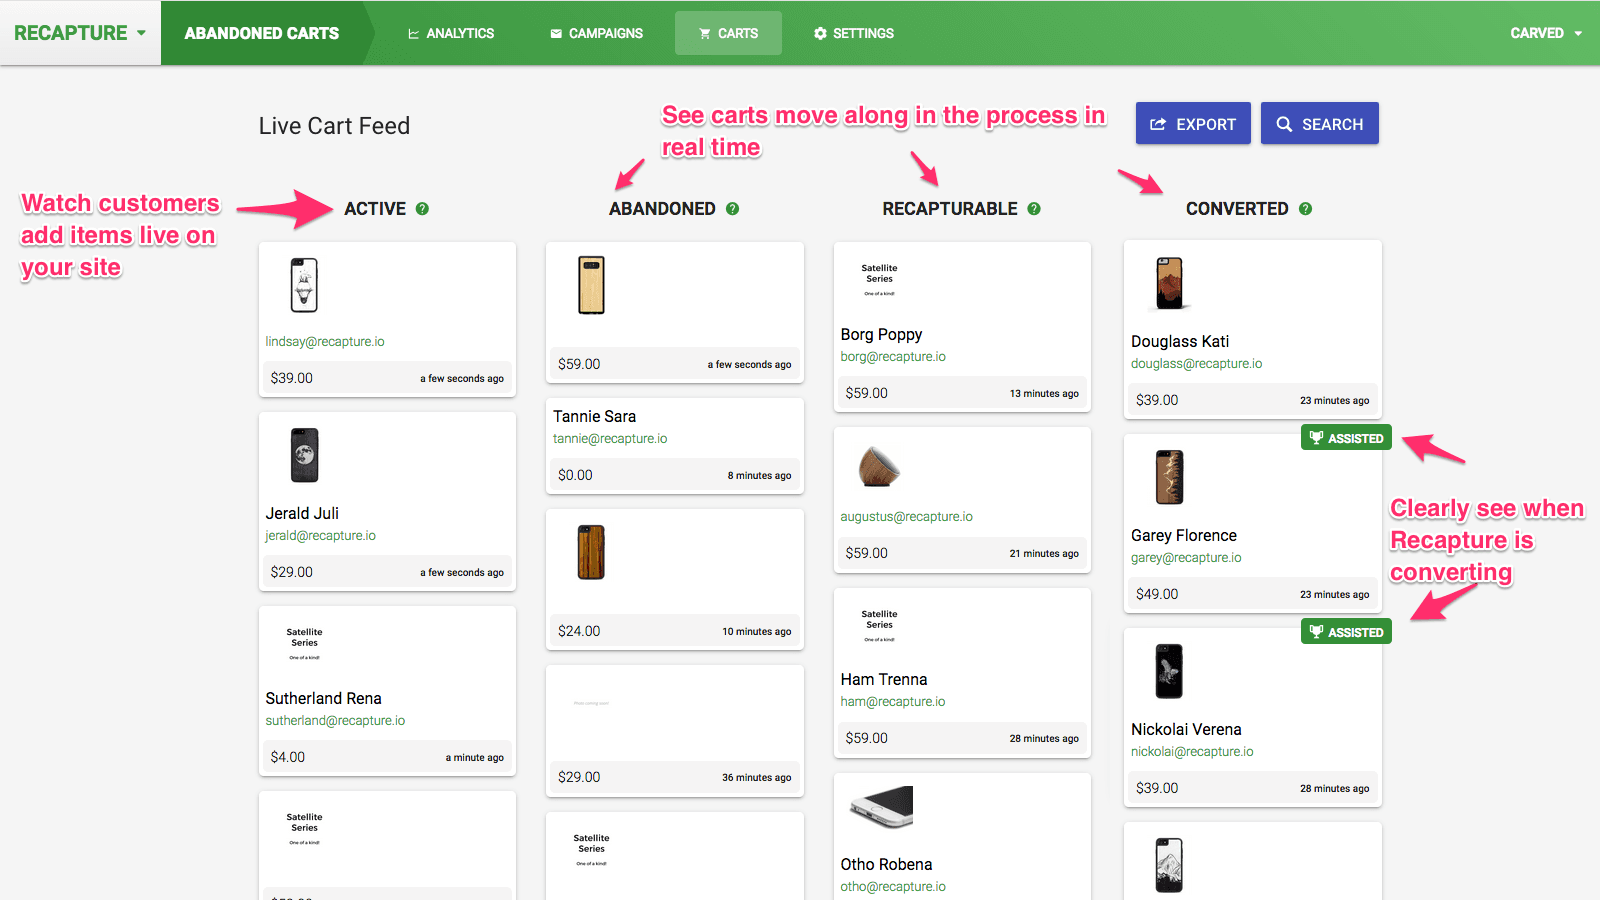1600x900 pixels.
Task: Open lindsay@recapture.io email link
Action: [x=323, y=341]
